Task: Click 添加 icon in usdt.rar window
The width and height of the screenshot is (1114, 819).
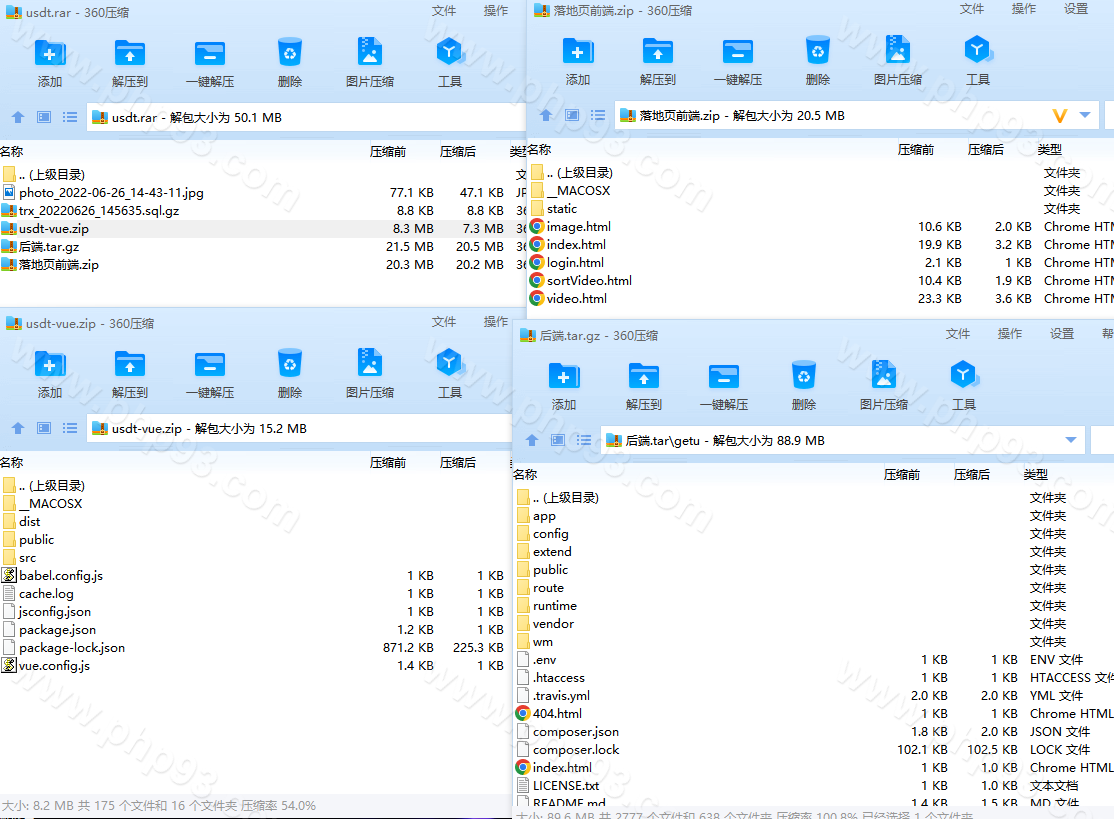Action: 49,52
